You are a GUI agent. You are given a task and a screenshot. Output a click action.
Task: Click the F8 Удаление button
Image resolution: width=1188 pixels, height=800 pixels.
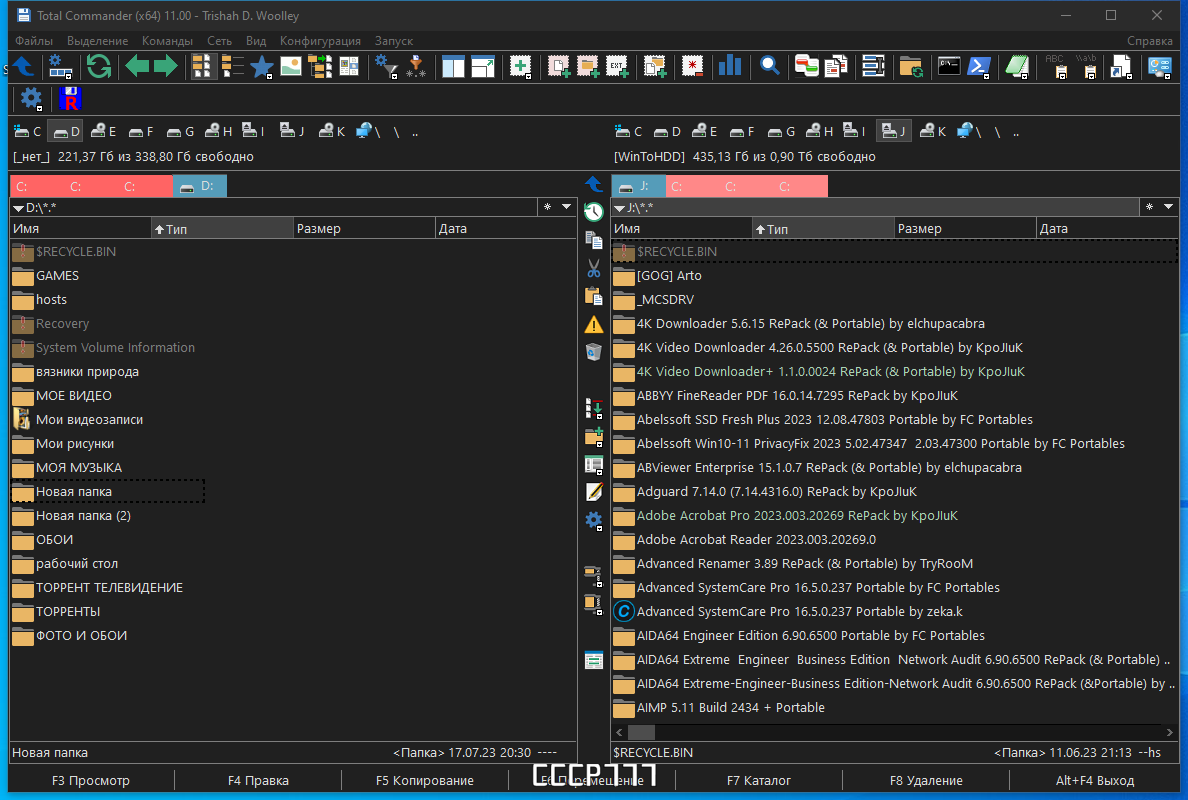(926, 780)
